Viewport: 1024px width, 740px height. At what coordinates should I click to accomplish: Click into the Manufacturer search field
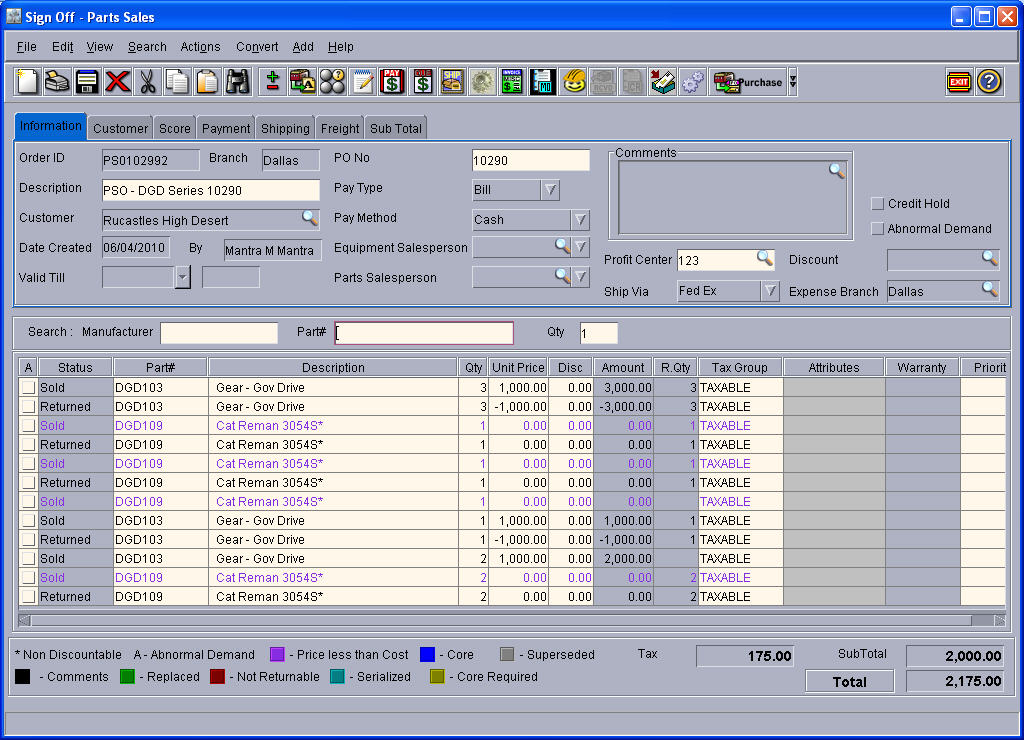pos(219,333)
